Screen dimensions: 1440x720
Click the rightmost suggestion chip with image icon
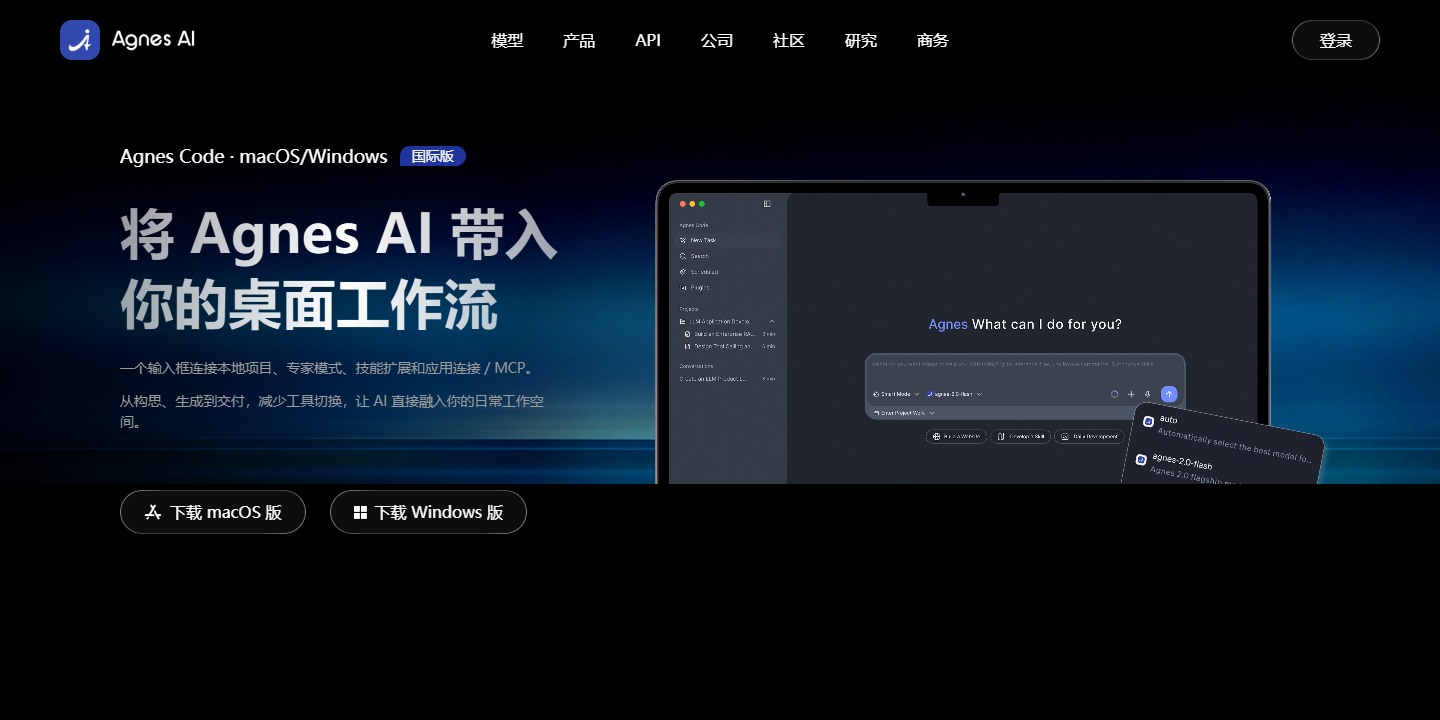point(1089,436)
